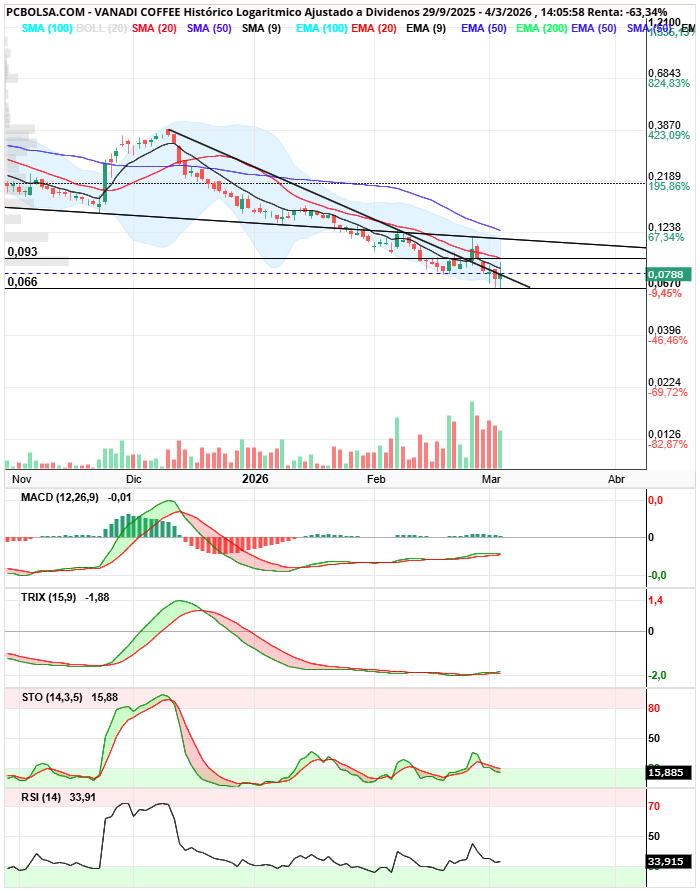
Task: Click the black 33,915 RSI value tag
Action: coord(669,861)
